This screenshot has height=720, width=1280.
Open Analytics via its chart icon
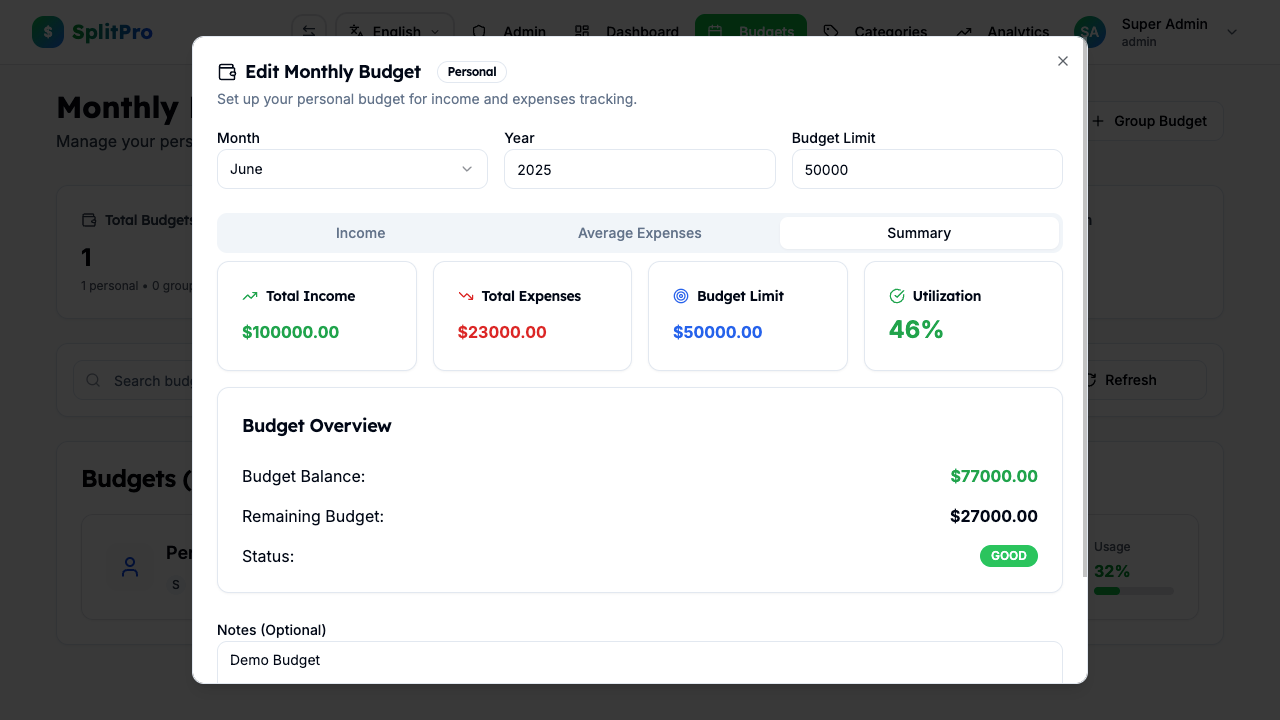point(963,31)
